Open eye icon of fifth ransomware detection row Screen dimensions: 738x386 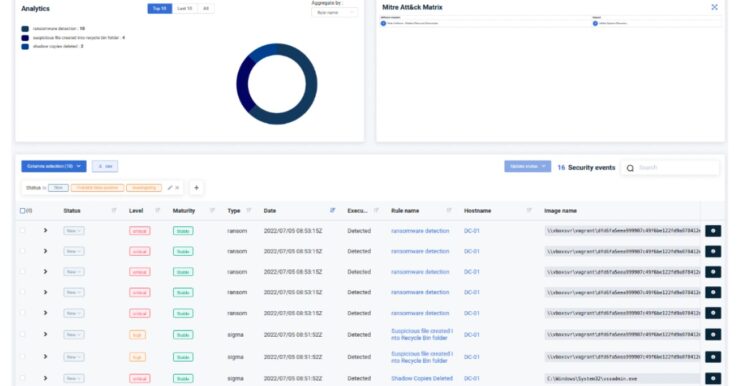(x=713, y=313)
